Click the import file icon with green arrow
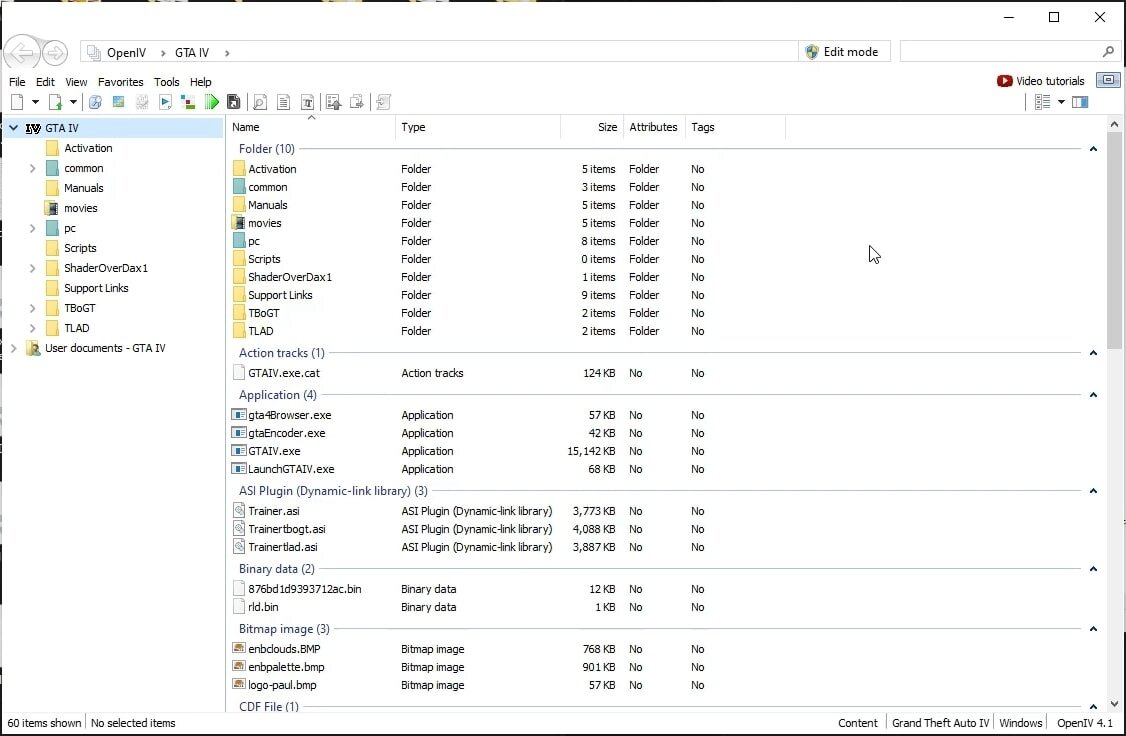 point(55,102)
